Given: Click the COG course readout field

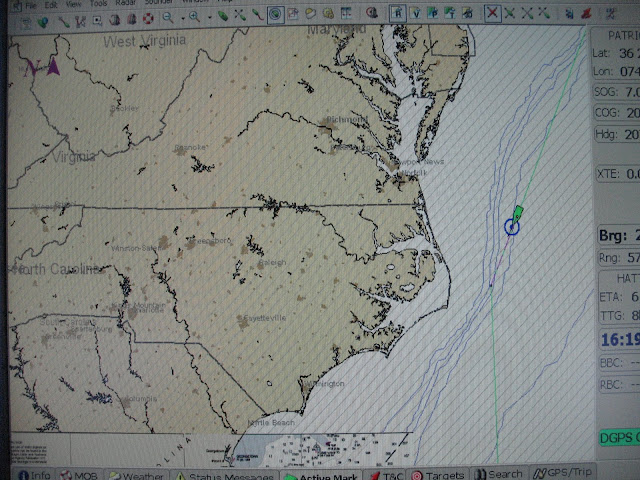Looking at the screenshot, I should tap(617, 112).
